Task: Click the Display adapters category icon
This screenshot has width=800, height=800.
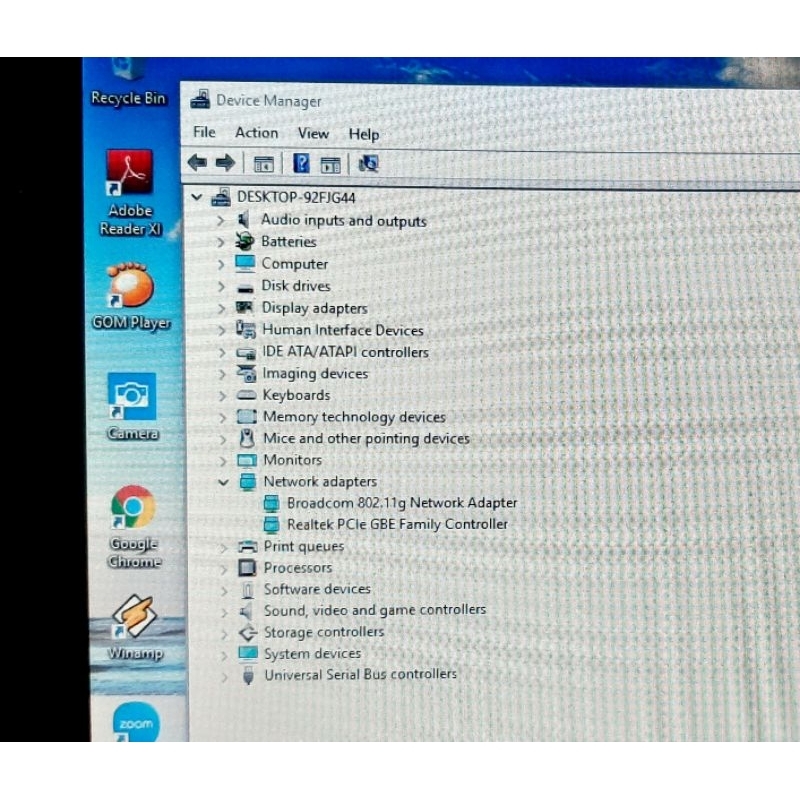Action: pyautogui.click(x=244, y=307)
